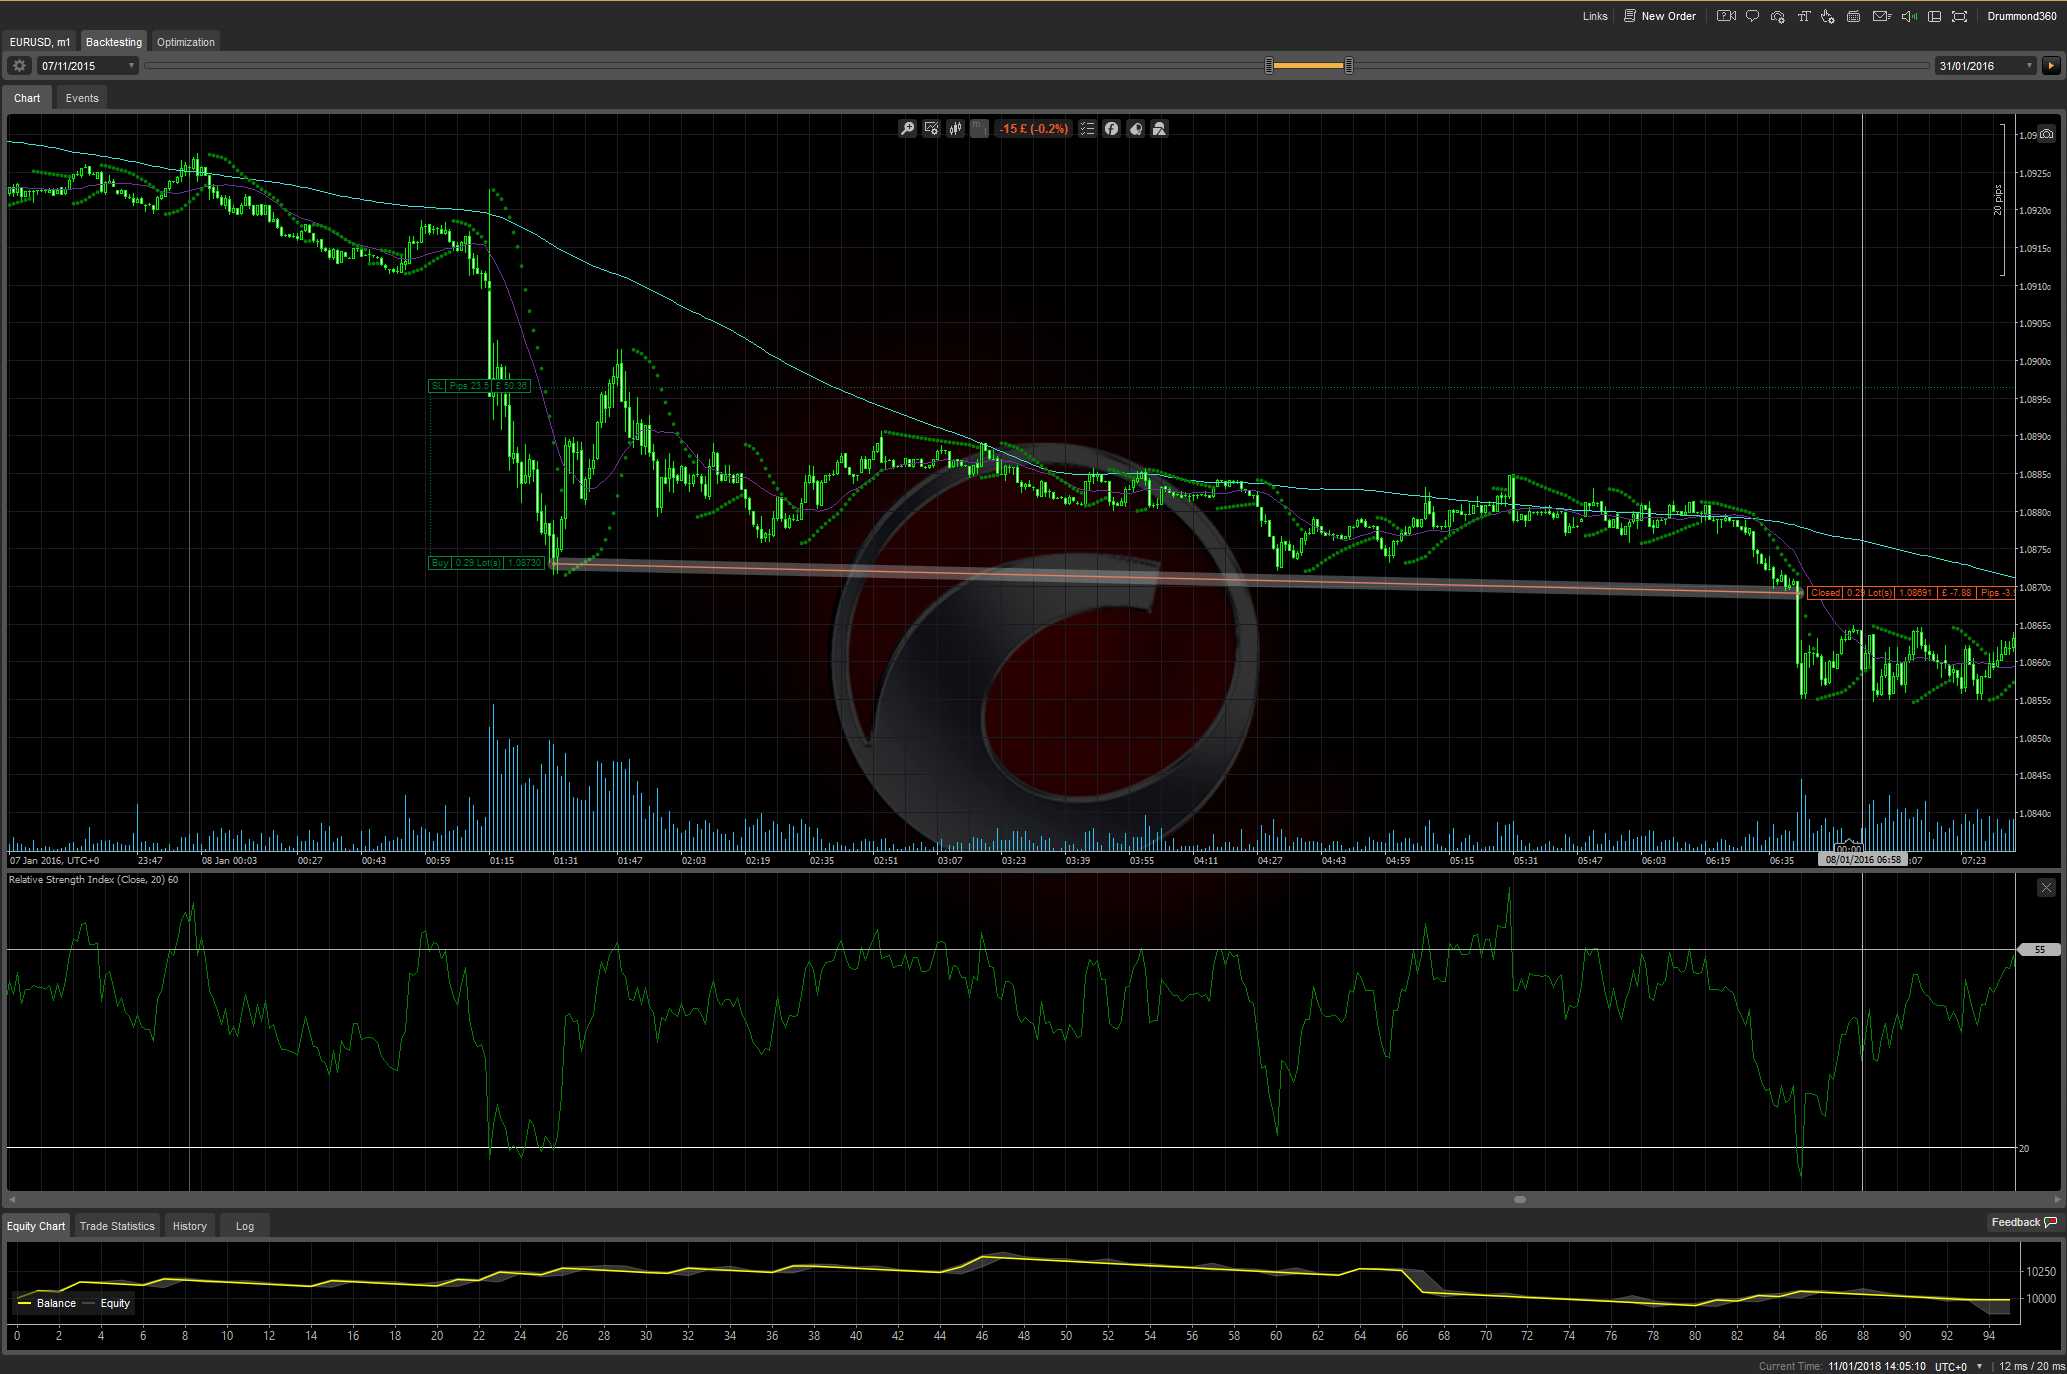Screen dimensions: 2067x1374
Task: Click the Balance legend entry
Action: pyautogui.click(x=47, y=1303)
